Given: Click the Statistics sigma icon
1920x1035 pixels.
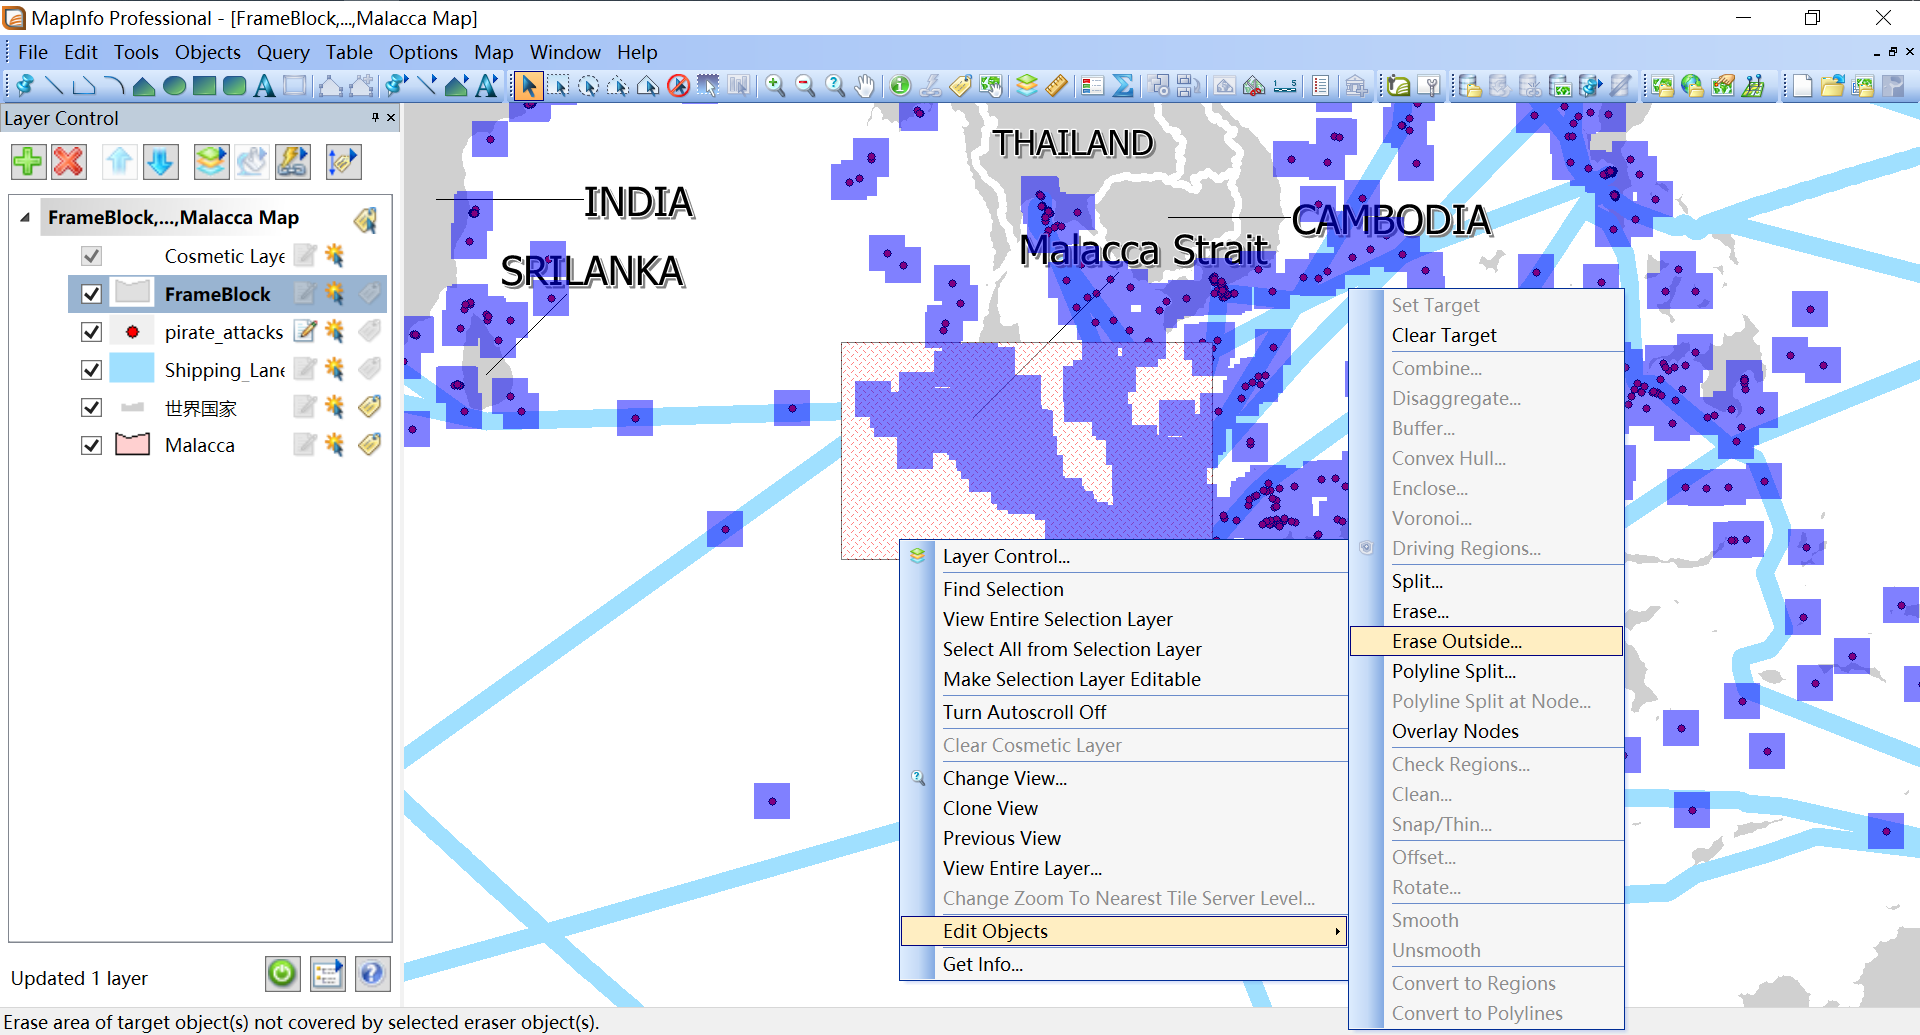Looking at the screenshot, I should (x=1123, y=86).
